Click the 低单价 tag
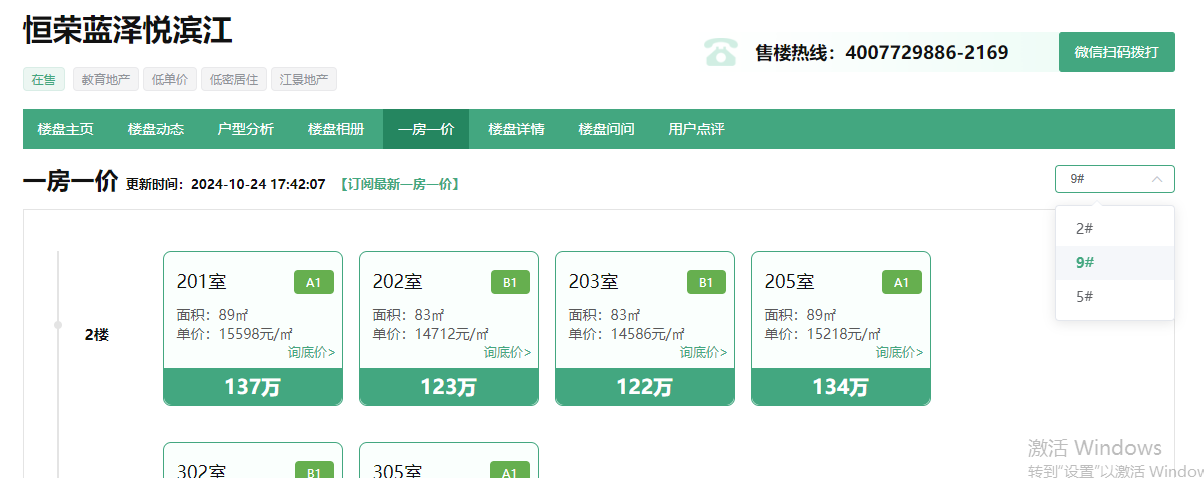Screen dimensions: 1204x478 (169, 79)
